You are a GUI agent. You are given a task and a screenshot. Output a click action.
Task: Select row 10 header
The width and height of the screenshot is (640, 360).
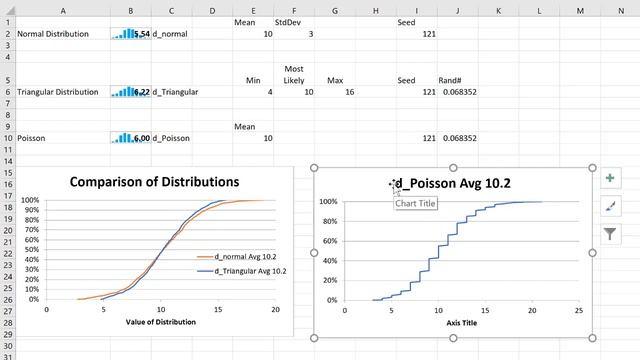click(8, 138)
